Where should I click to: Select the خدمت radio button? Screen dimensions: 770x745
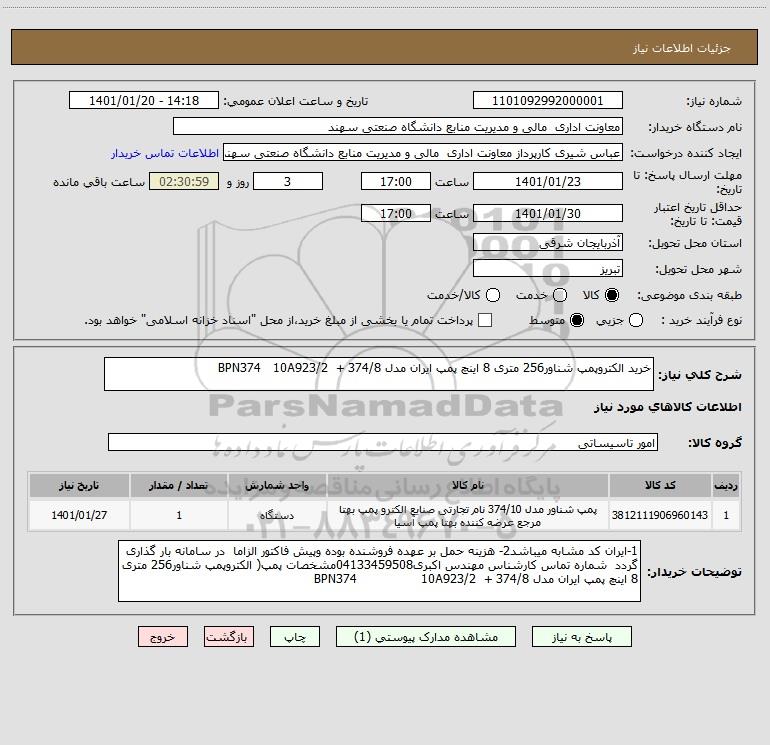[560, 295]
